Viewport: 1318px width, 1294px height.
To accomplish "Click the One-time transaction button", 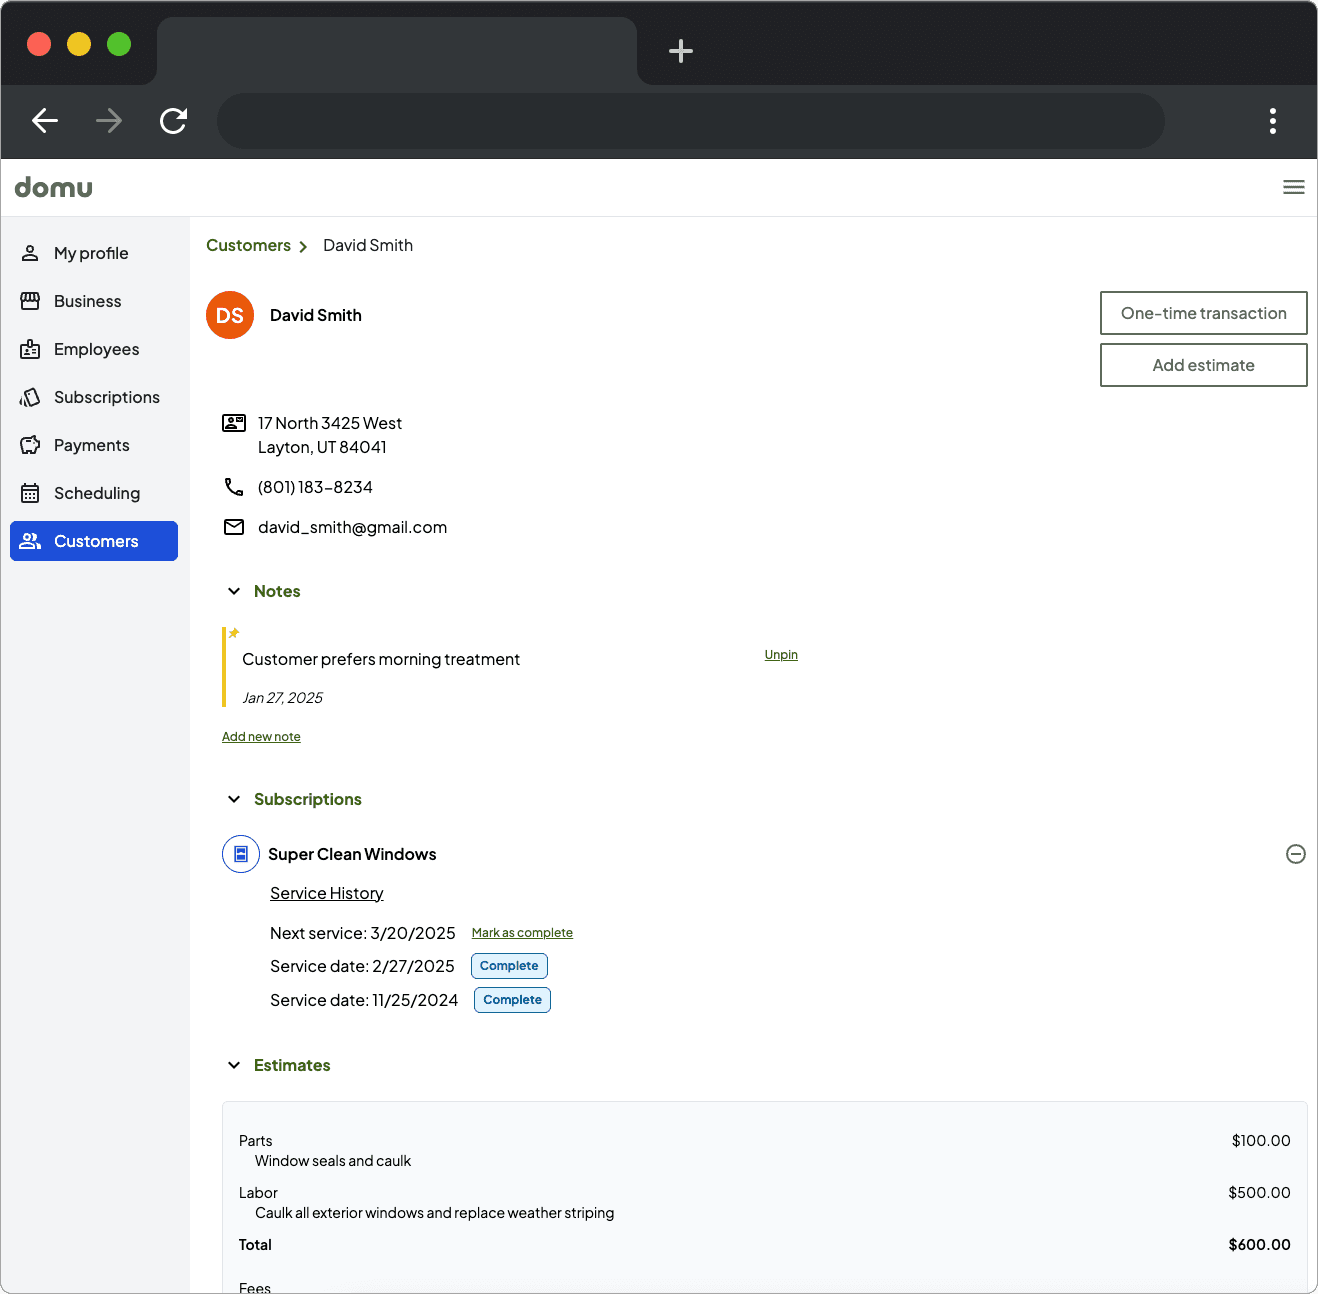I will 1204,313.
